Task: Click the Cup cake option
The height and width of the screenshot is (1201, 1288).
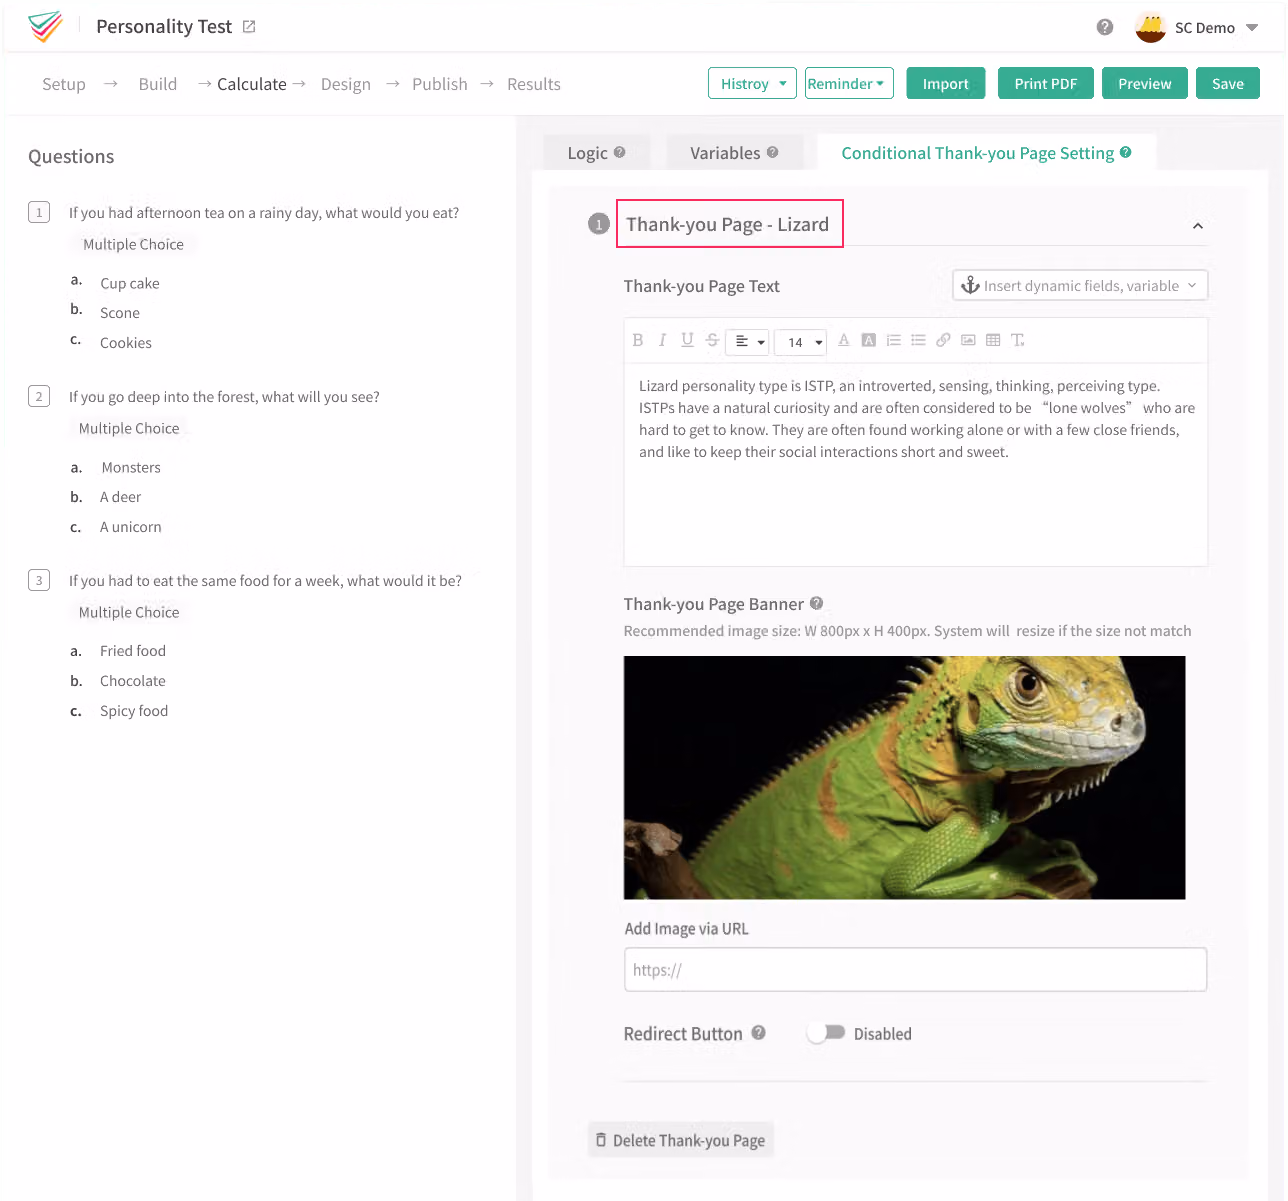Action: 130,283
